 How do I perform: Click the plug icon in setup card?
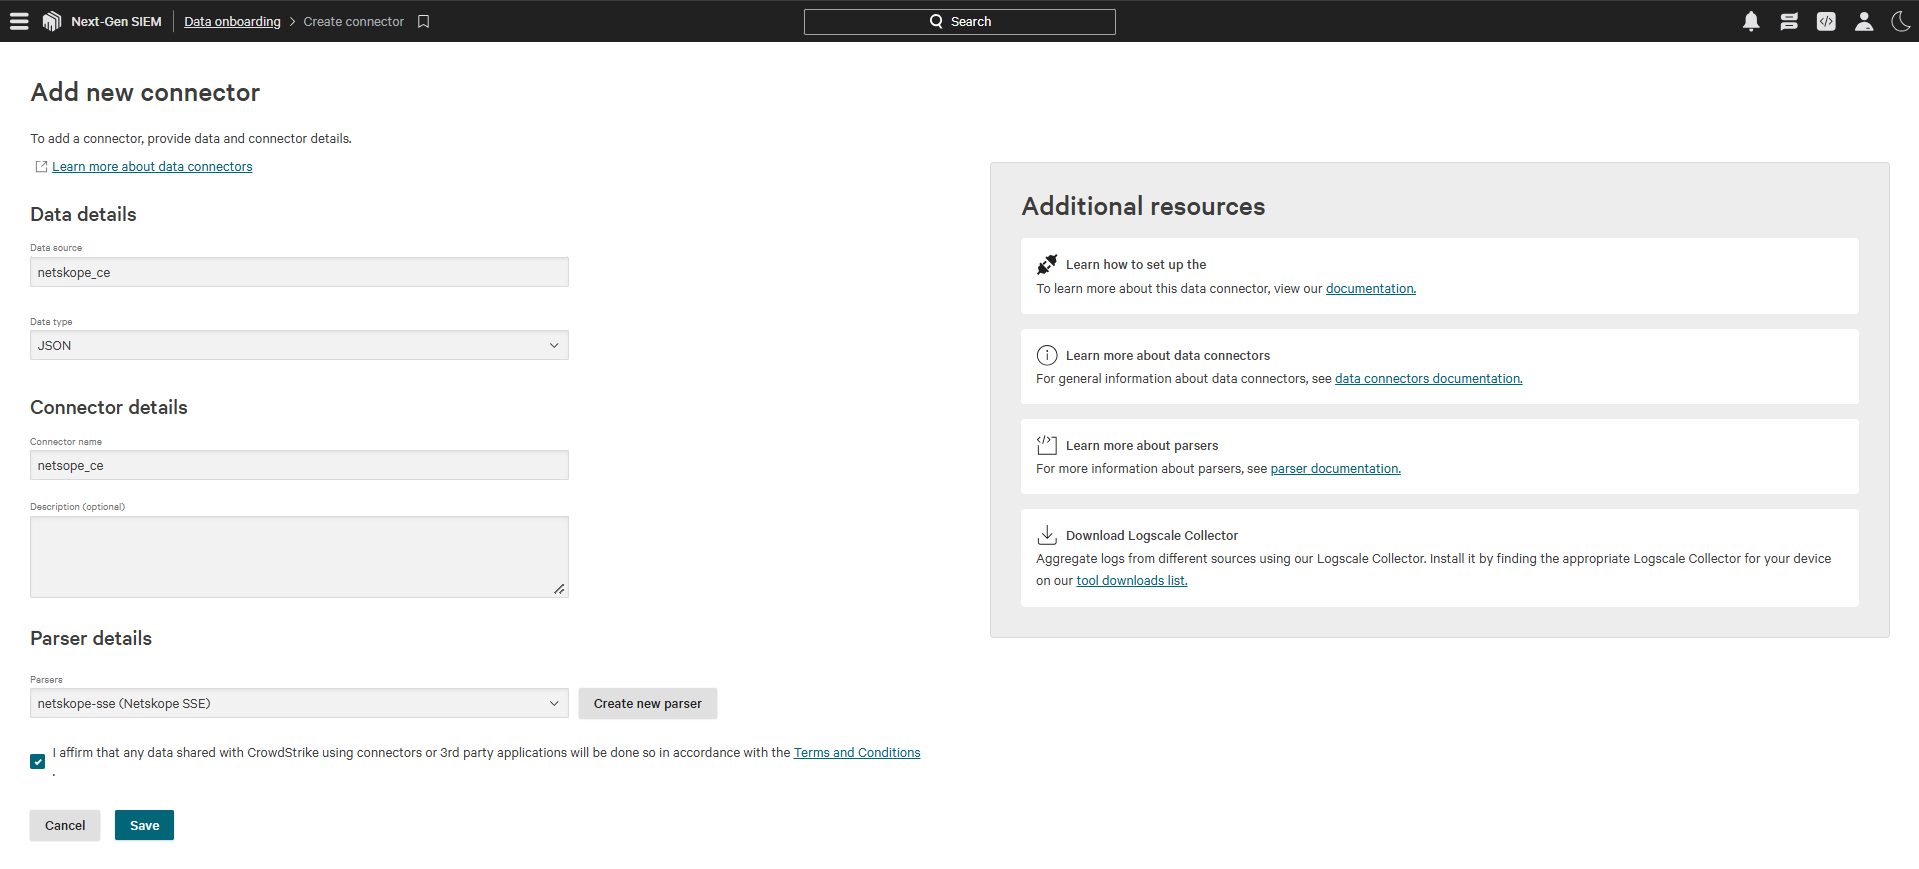click(x=1047, y=264)
